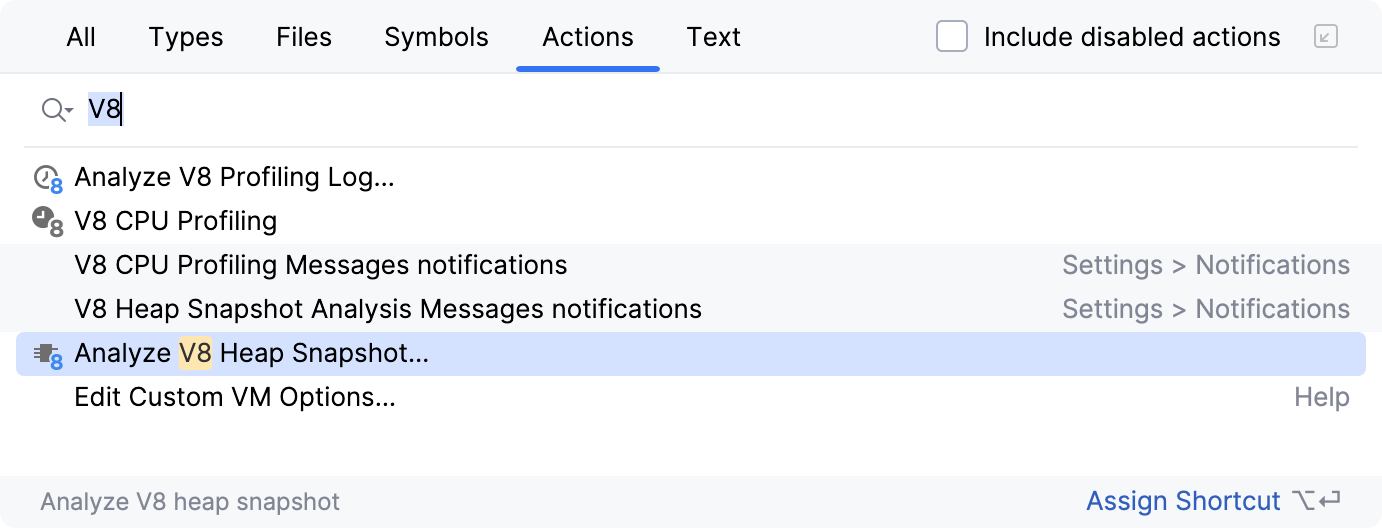Switch to the All tab
Image resolution: width=1382 pixels, height=528 pixels.
pyautogui.click(x=81, y=38)
